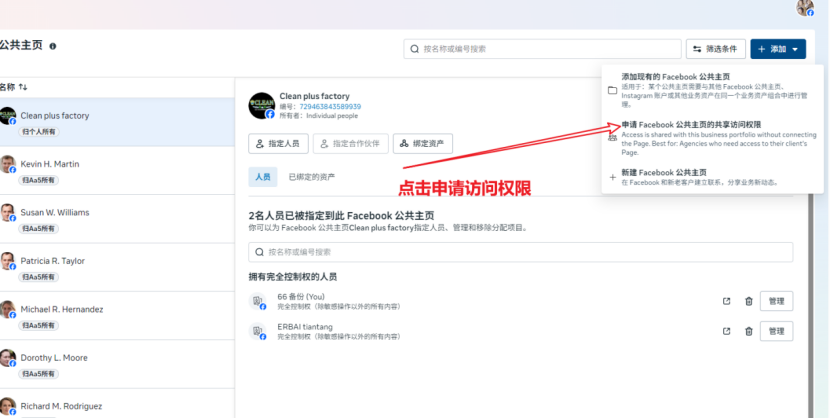Choose 新建 Facebook 公共主页 menu option
The height and width of the screenshot is (418, 830).
pos(712,177)
